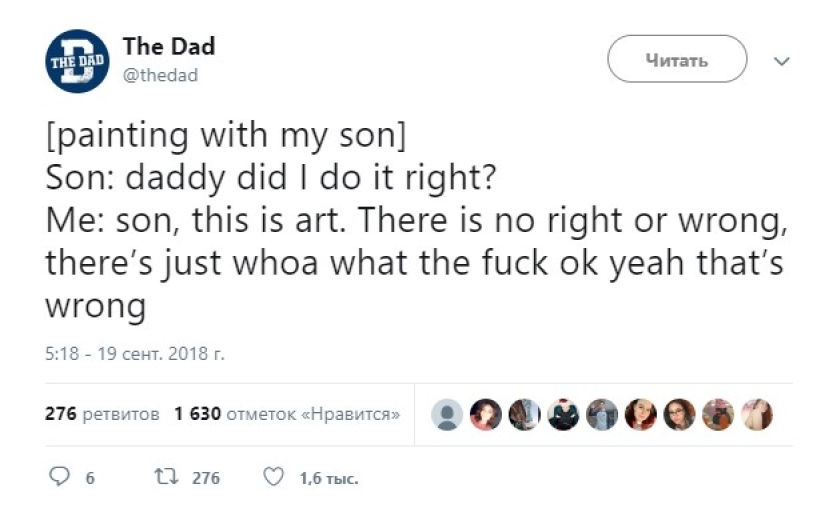Open the fourth liker avatar with red hat
Screen dimensions: 825x520
pos(563,414)
